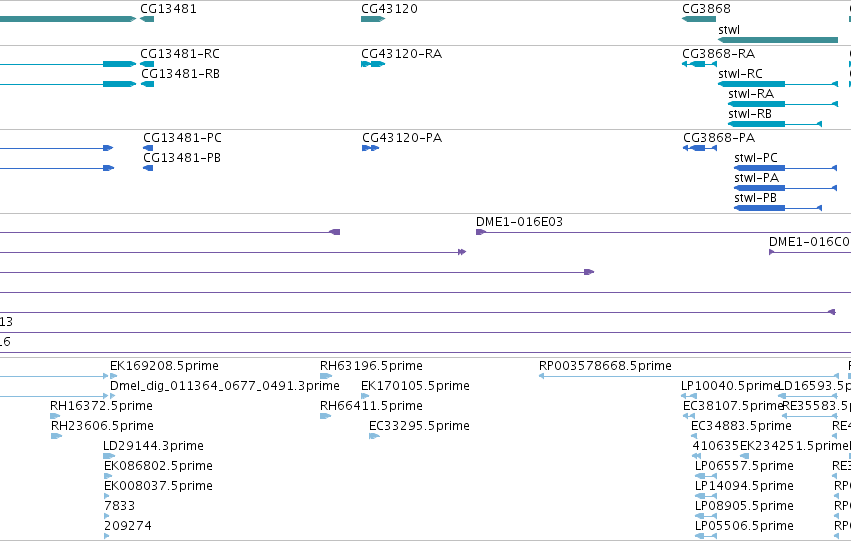Select the CG43120-RA transcript glyph
This screenshot has width=851, height=541.
click(x=373, y=64)
